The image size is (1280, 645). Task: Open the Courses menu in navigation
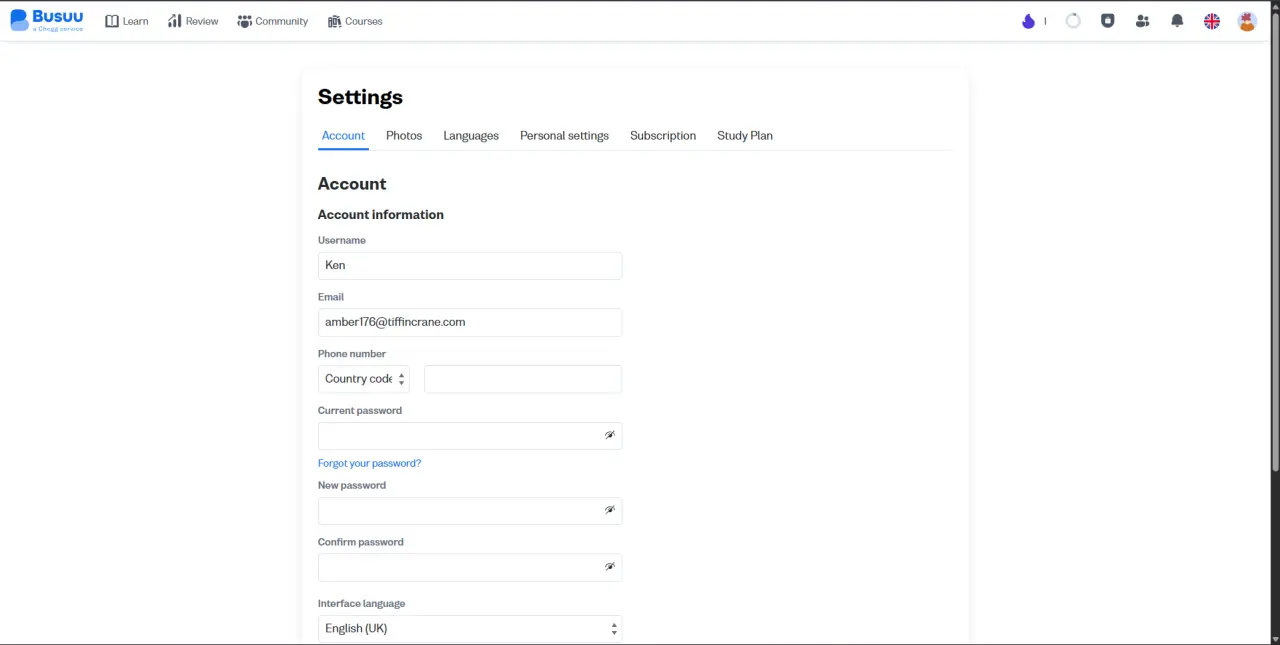355,21
